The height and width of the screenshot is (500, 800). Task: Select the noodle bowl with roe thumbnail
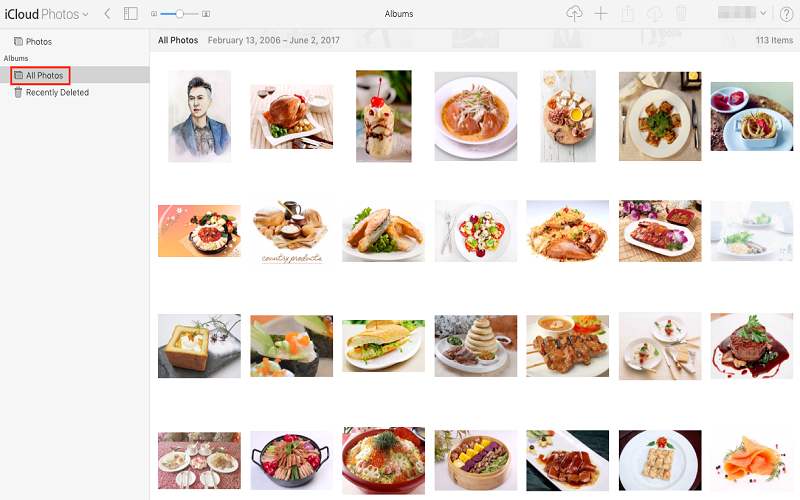pos(383,461)
